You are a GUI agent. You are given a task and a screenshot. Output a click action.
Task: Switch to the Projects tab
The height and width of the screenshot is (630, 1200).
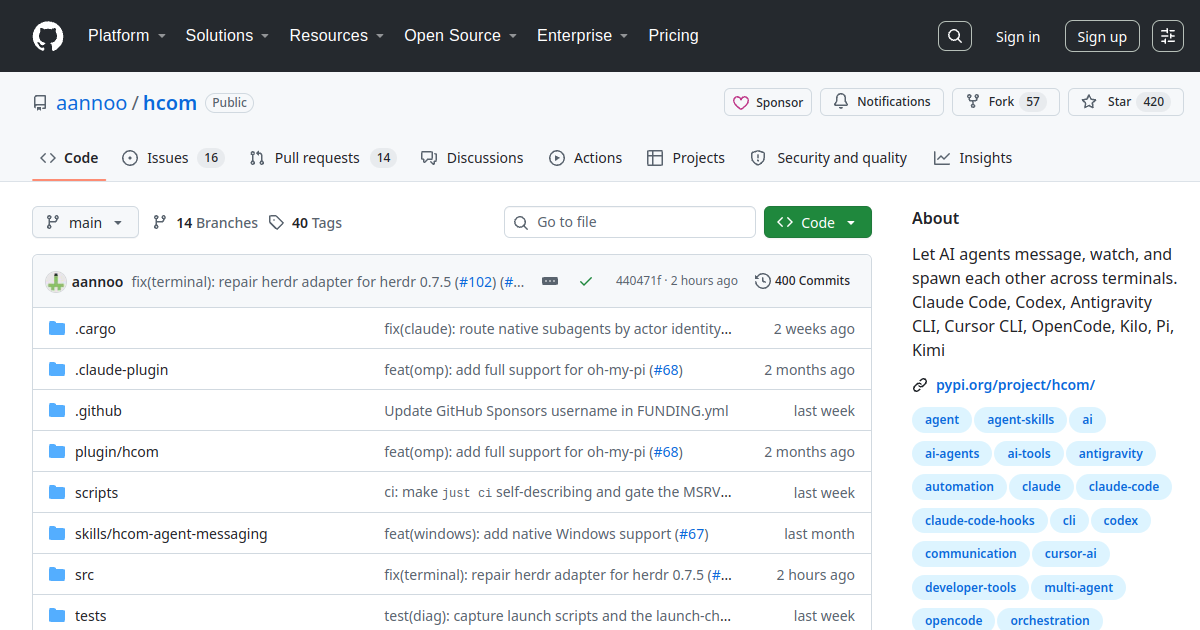point(686,158)
